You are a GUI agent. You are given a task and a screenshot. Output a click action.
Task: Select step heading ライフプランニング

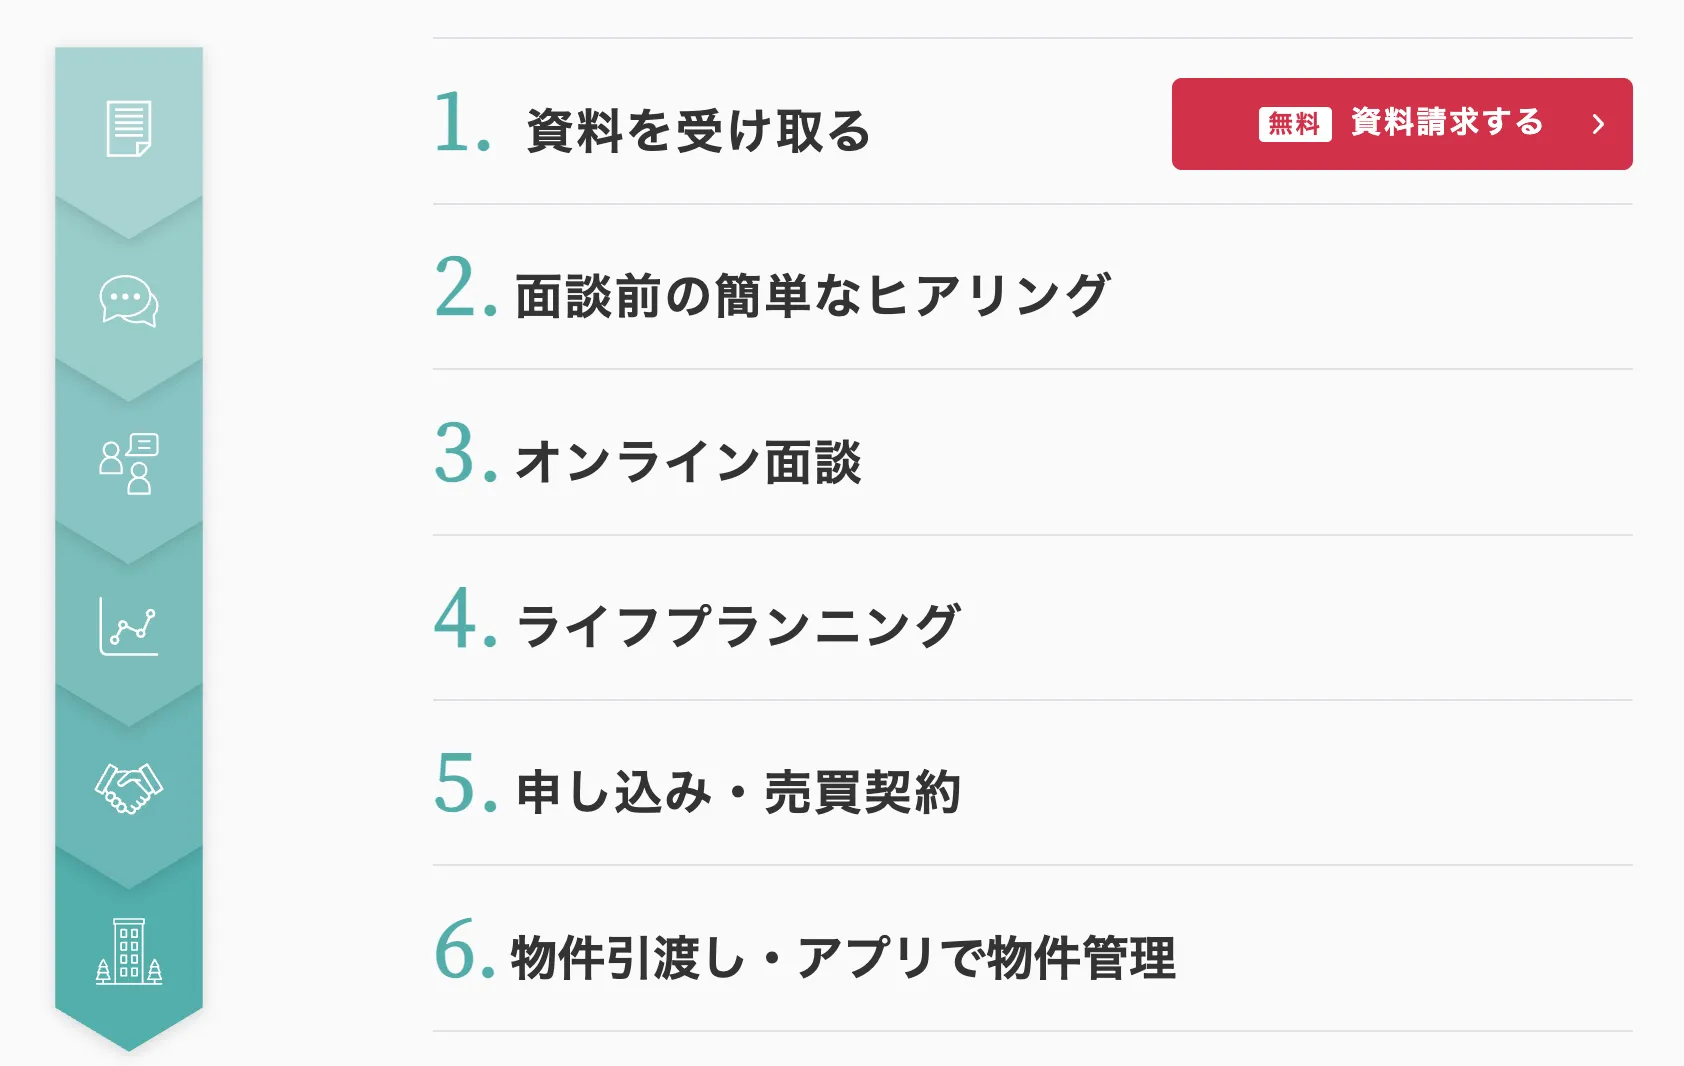[738, 627]
